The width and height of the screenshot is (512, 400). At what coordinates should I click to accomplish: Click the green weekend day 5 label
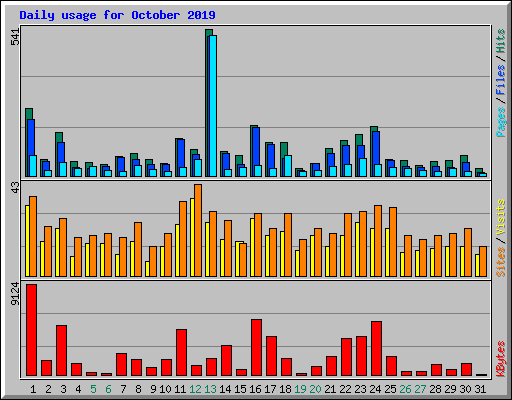pos(93,389)
